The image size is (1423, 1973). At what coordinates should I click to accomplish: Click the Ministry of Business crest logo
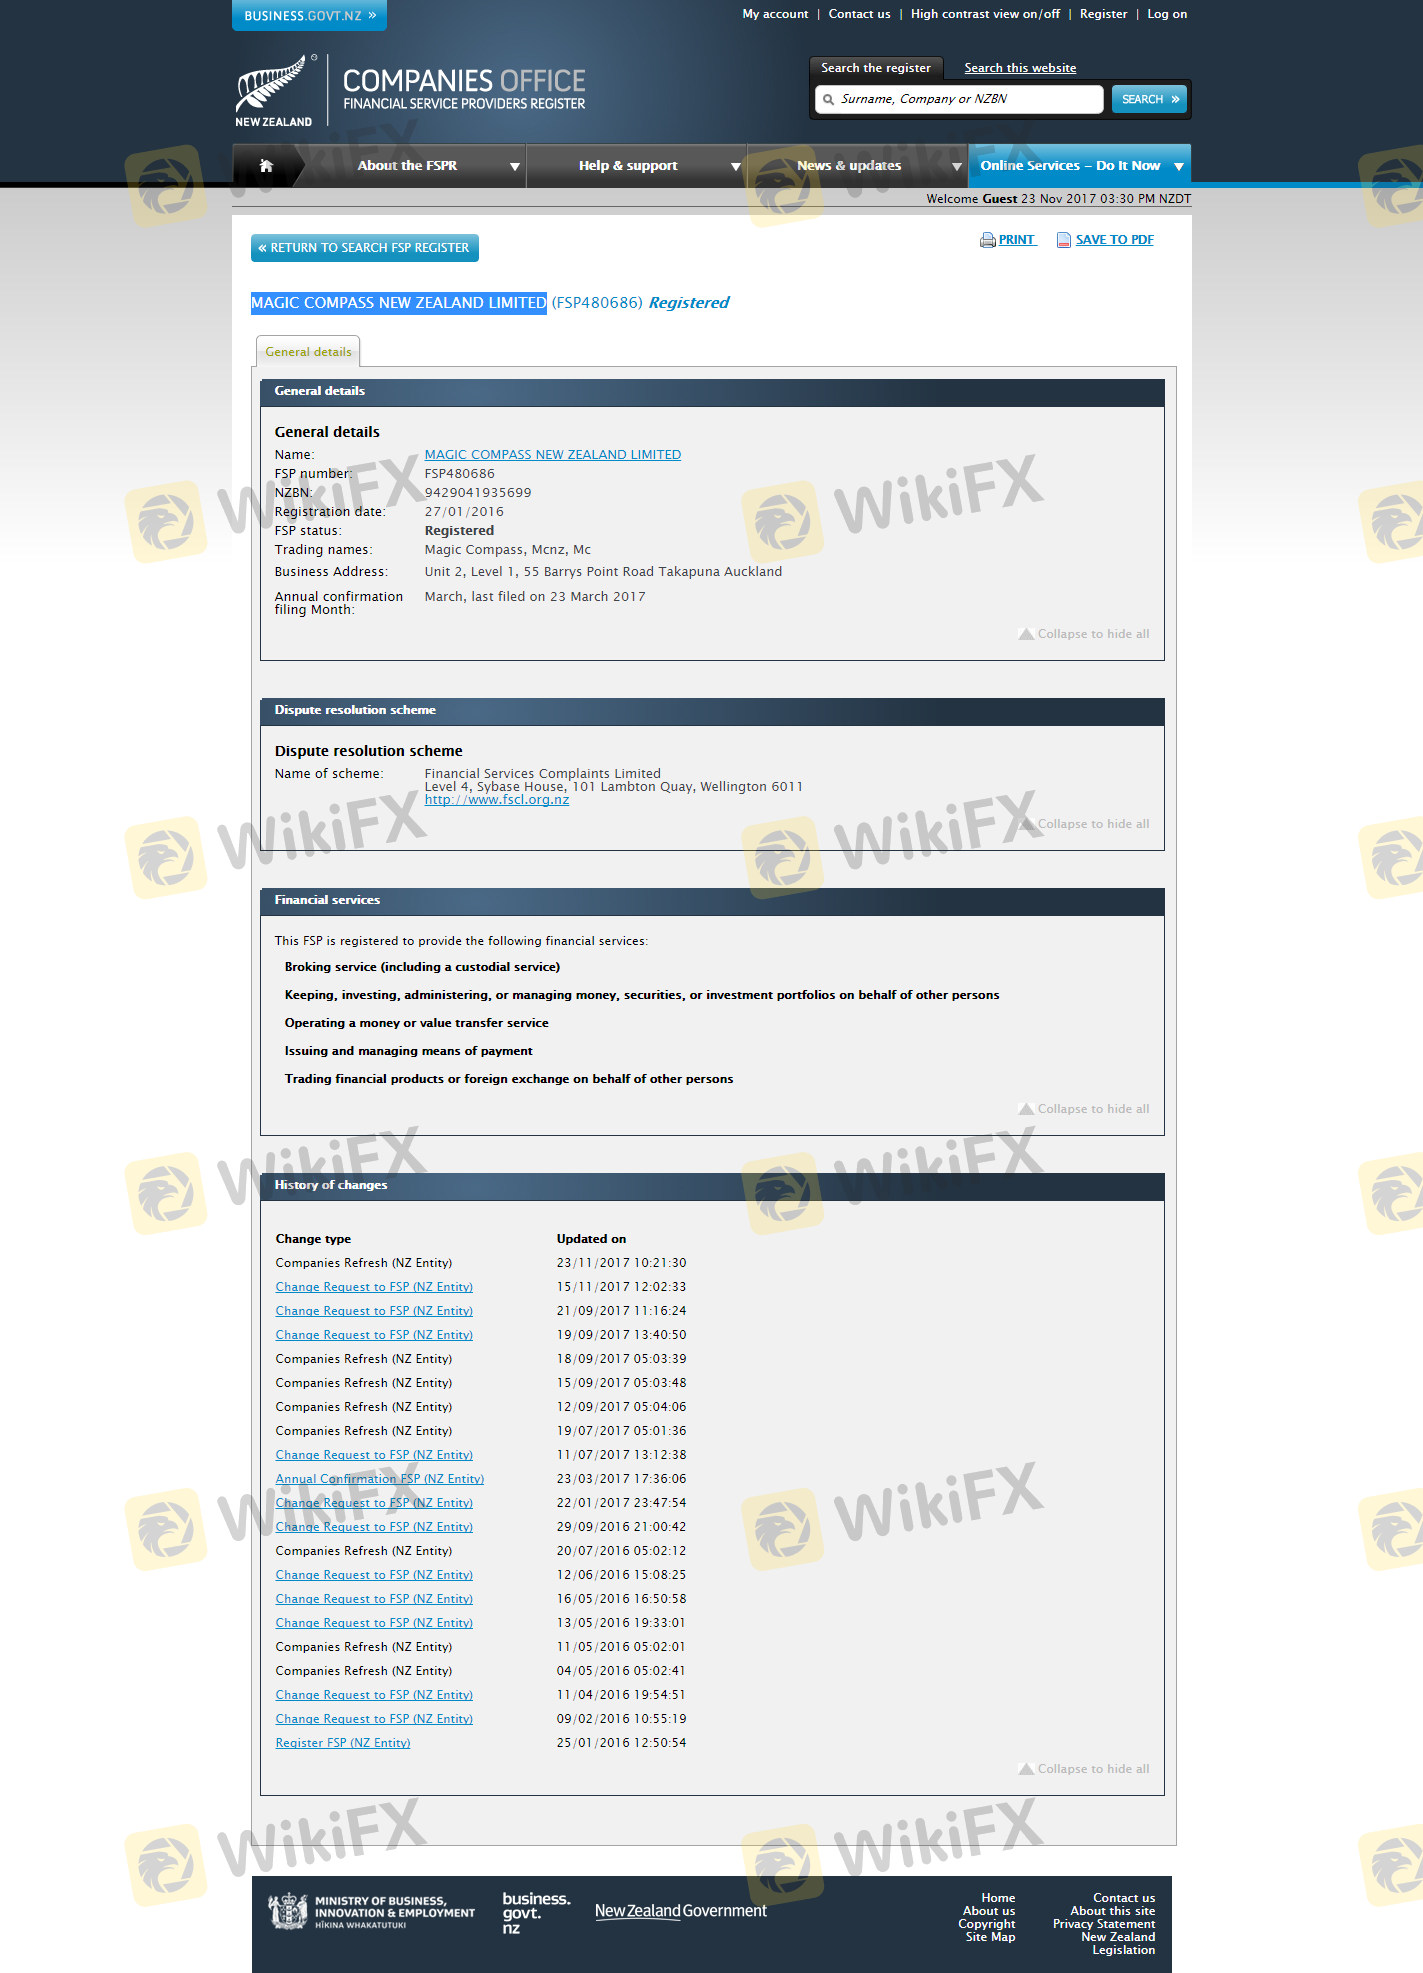click(x=288, y=1911)
